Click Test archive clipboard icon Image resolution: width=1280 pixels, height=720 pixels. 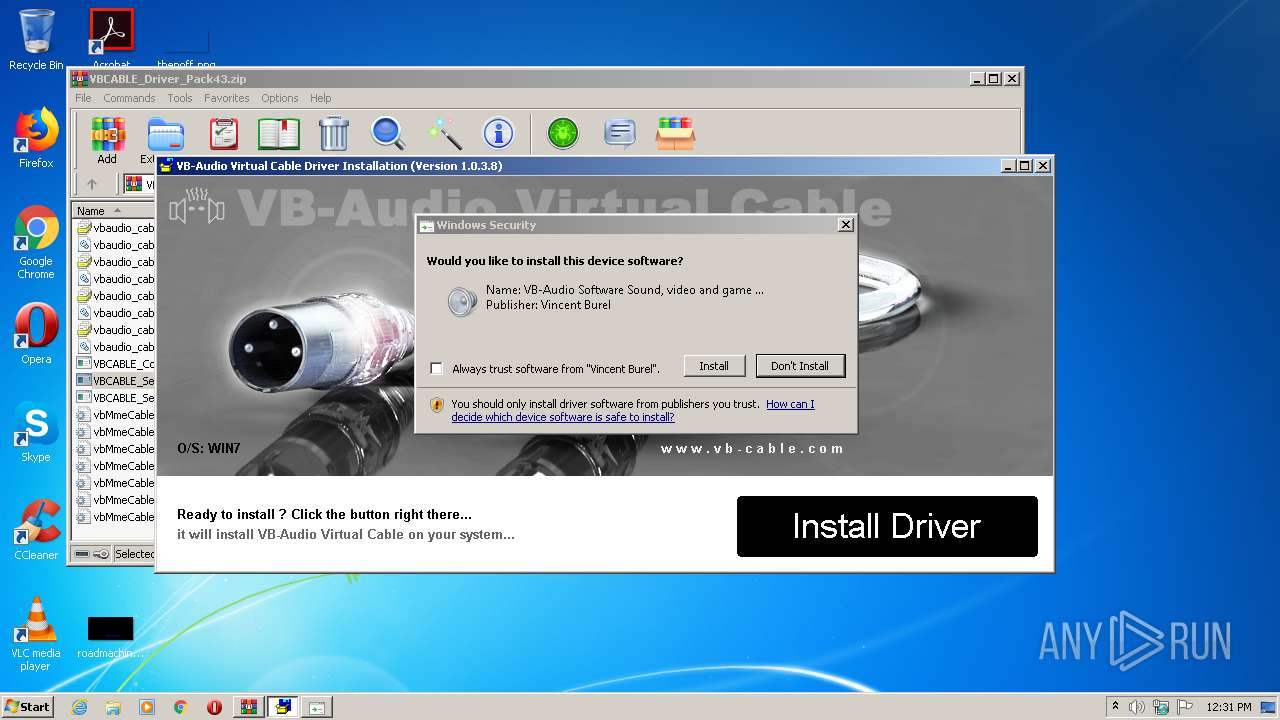pyautogui.click(x=223, y=133)
